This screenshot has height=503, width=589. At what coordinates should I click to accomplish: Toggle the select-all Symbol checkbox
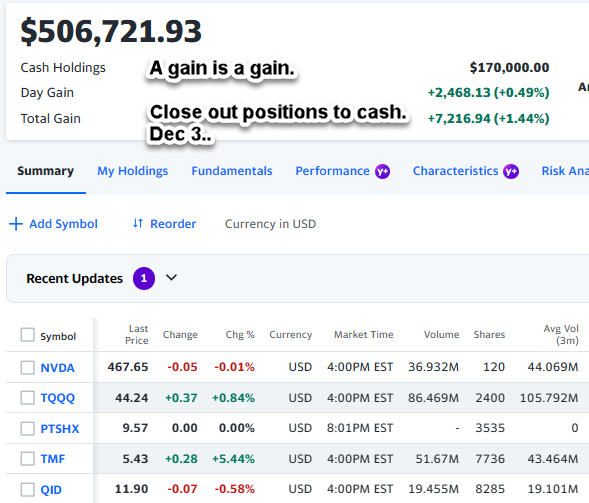click(27, 335)
